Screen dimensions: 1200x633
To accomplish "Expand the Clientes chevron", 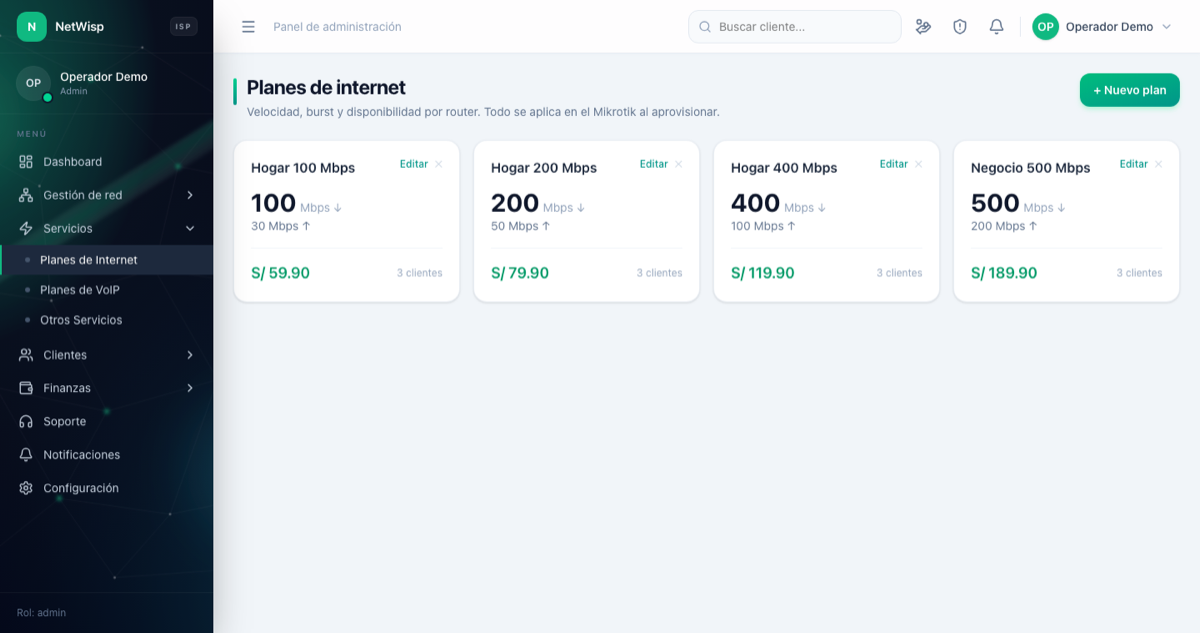I will click(x=190, y=355).
